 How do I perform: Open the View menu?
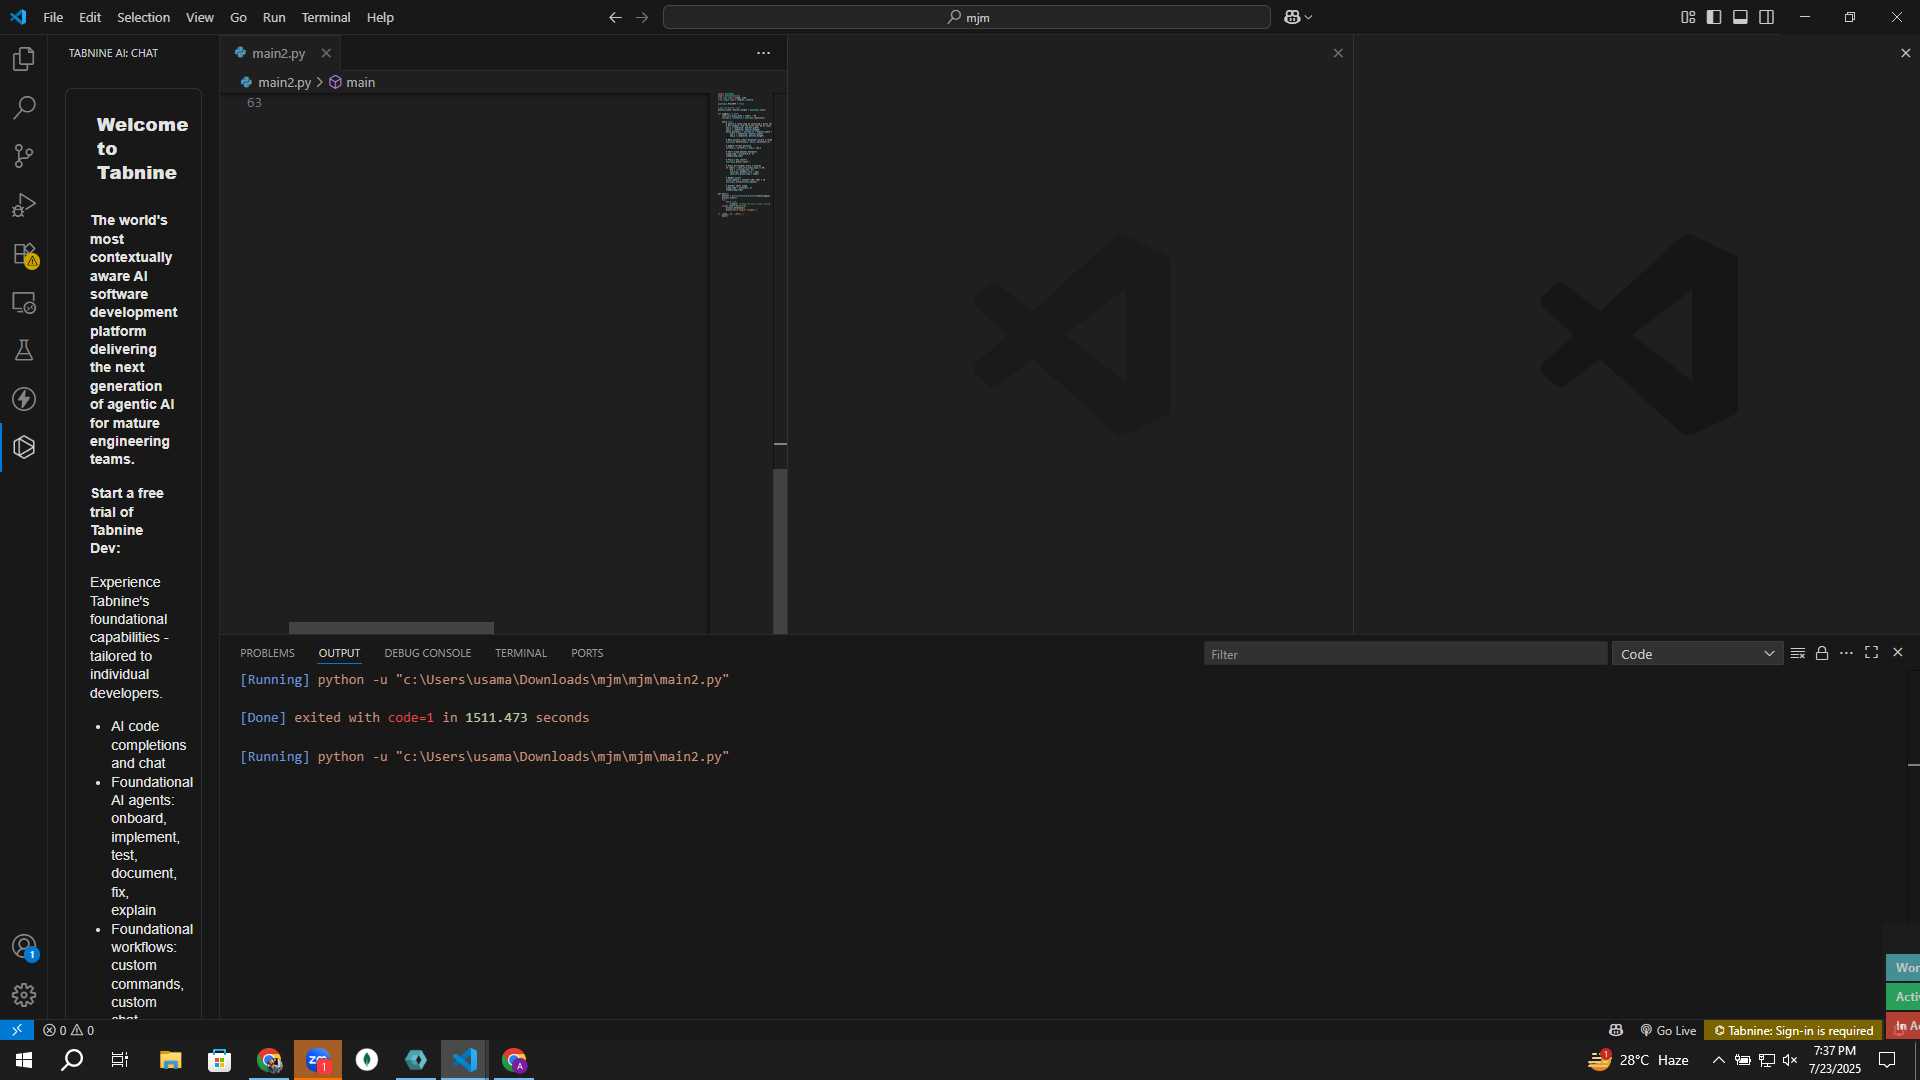[x=200, y=17]
